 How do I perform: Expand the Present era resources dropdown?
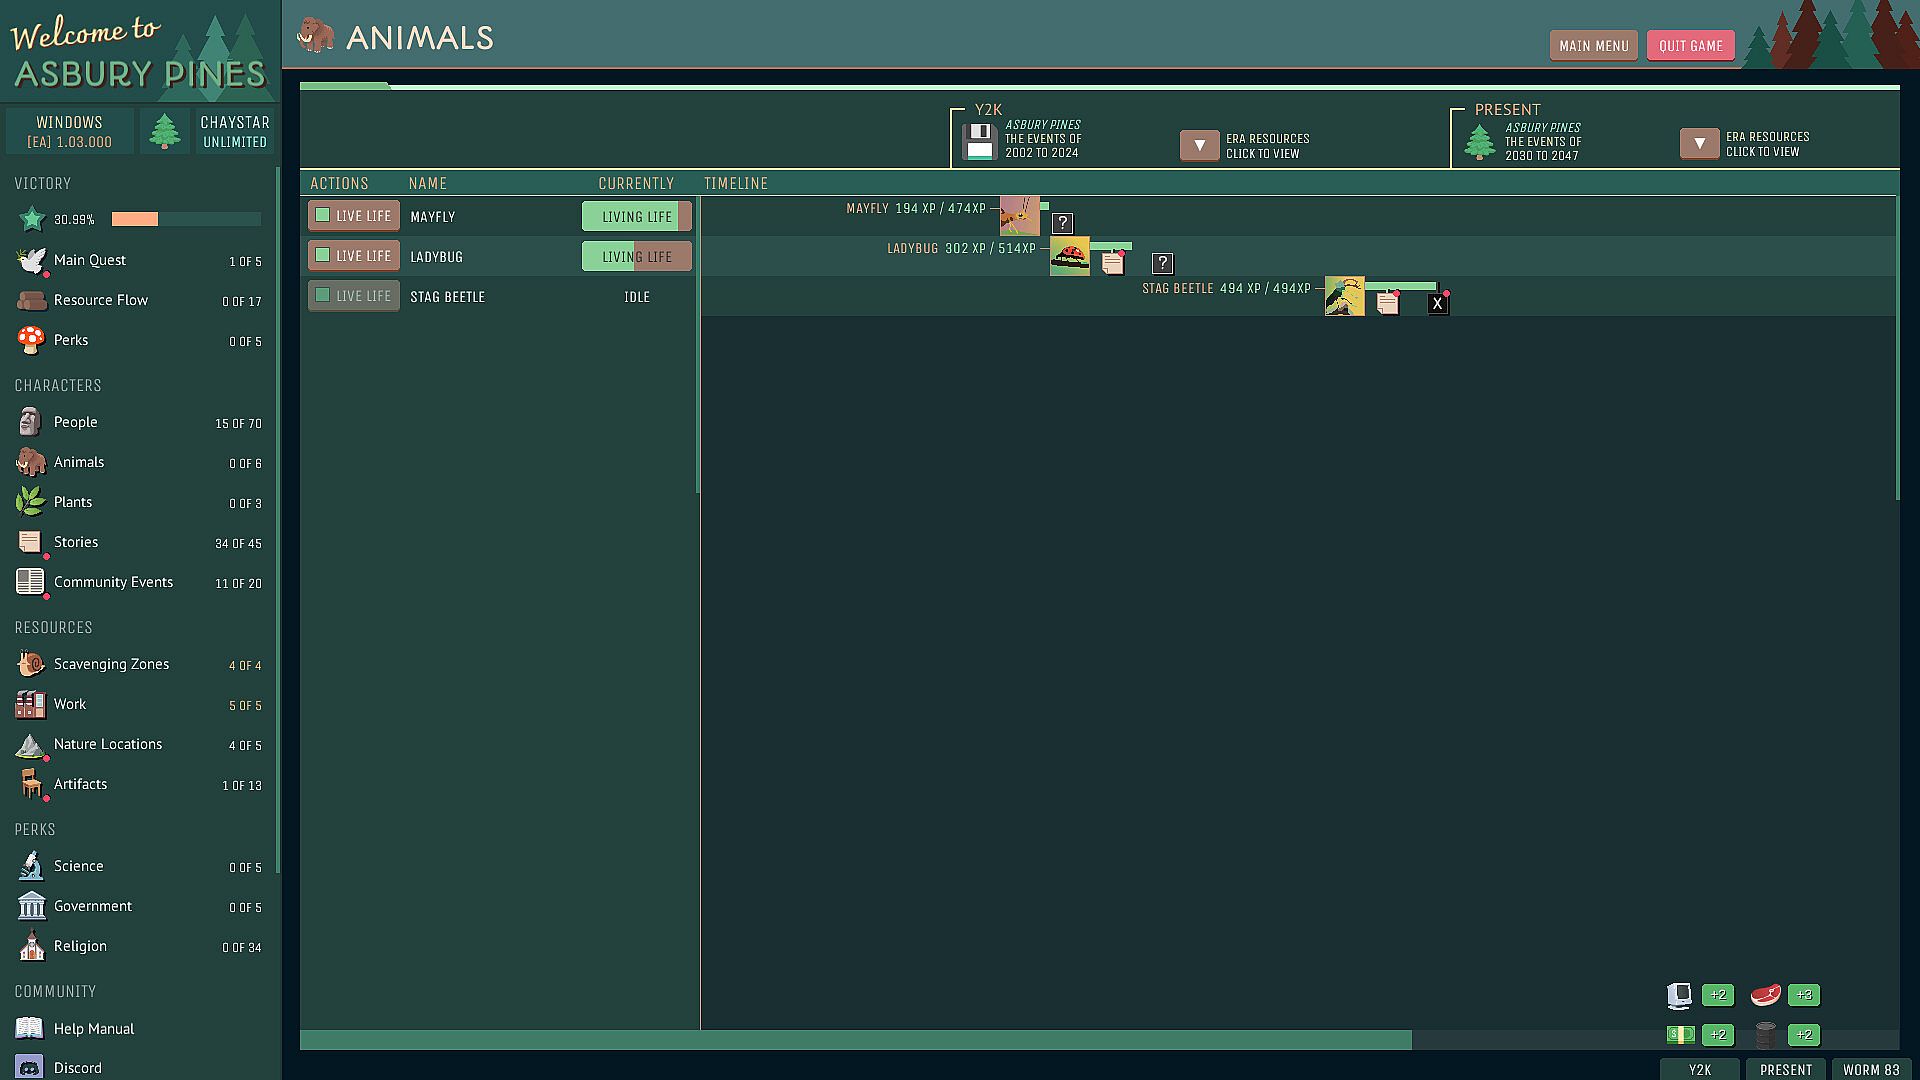(1699, 143)
